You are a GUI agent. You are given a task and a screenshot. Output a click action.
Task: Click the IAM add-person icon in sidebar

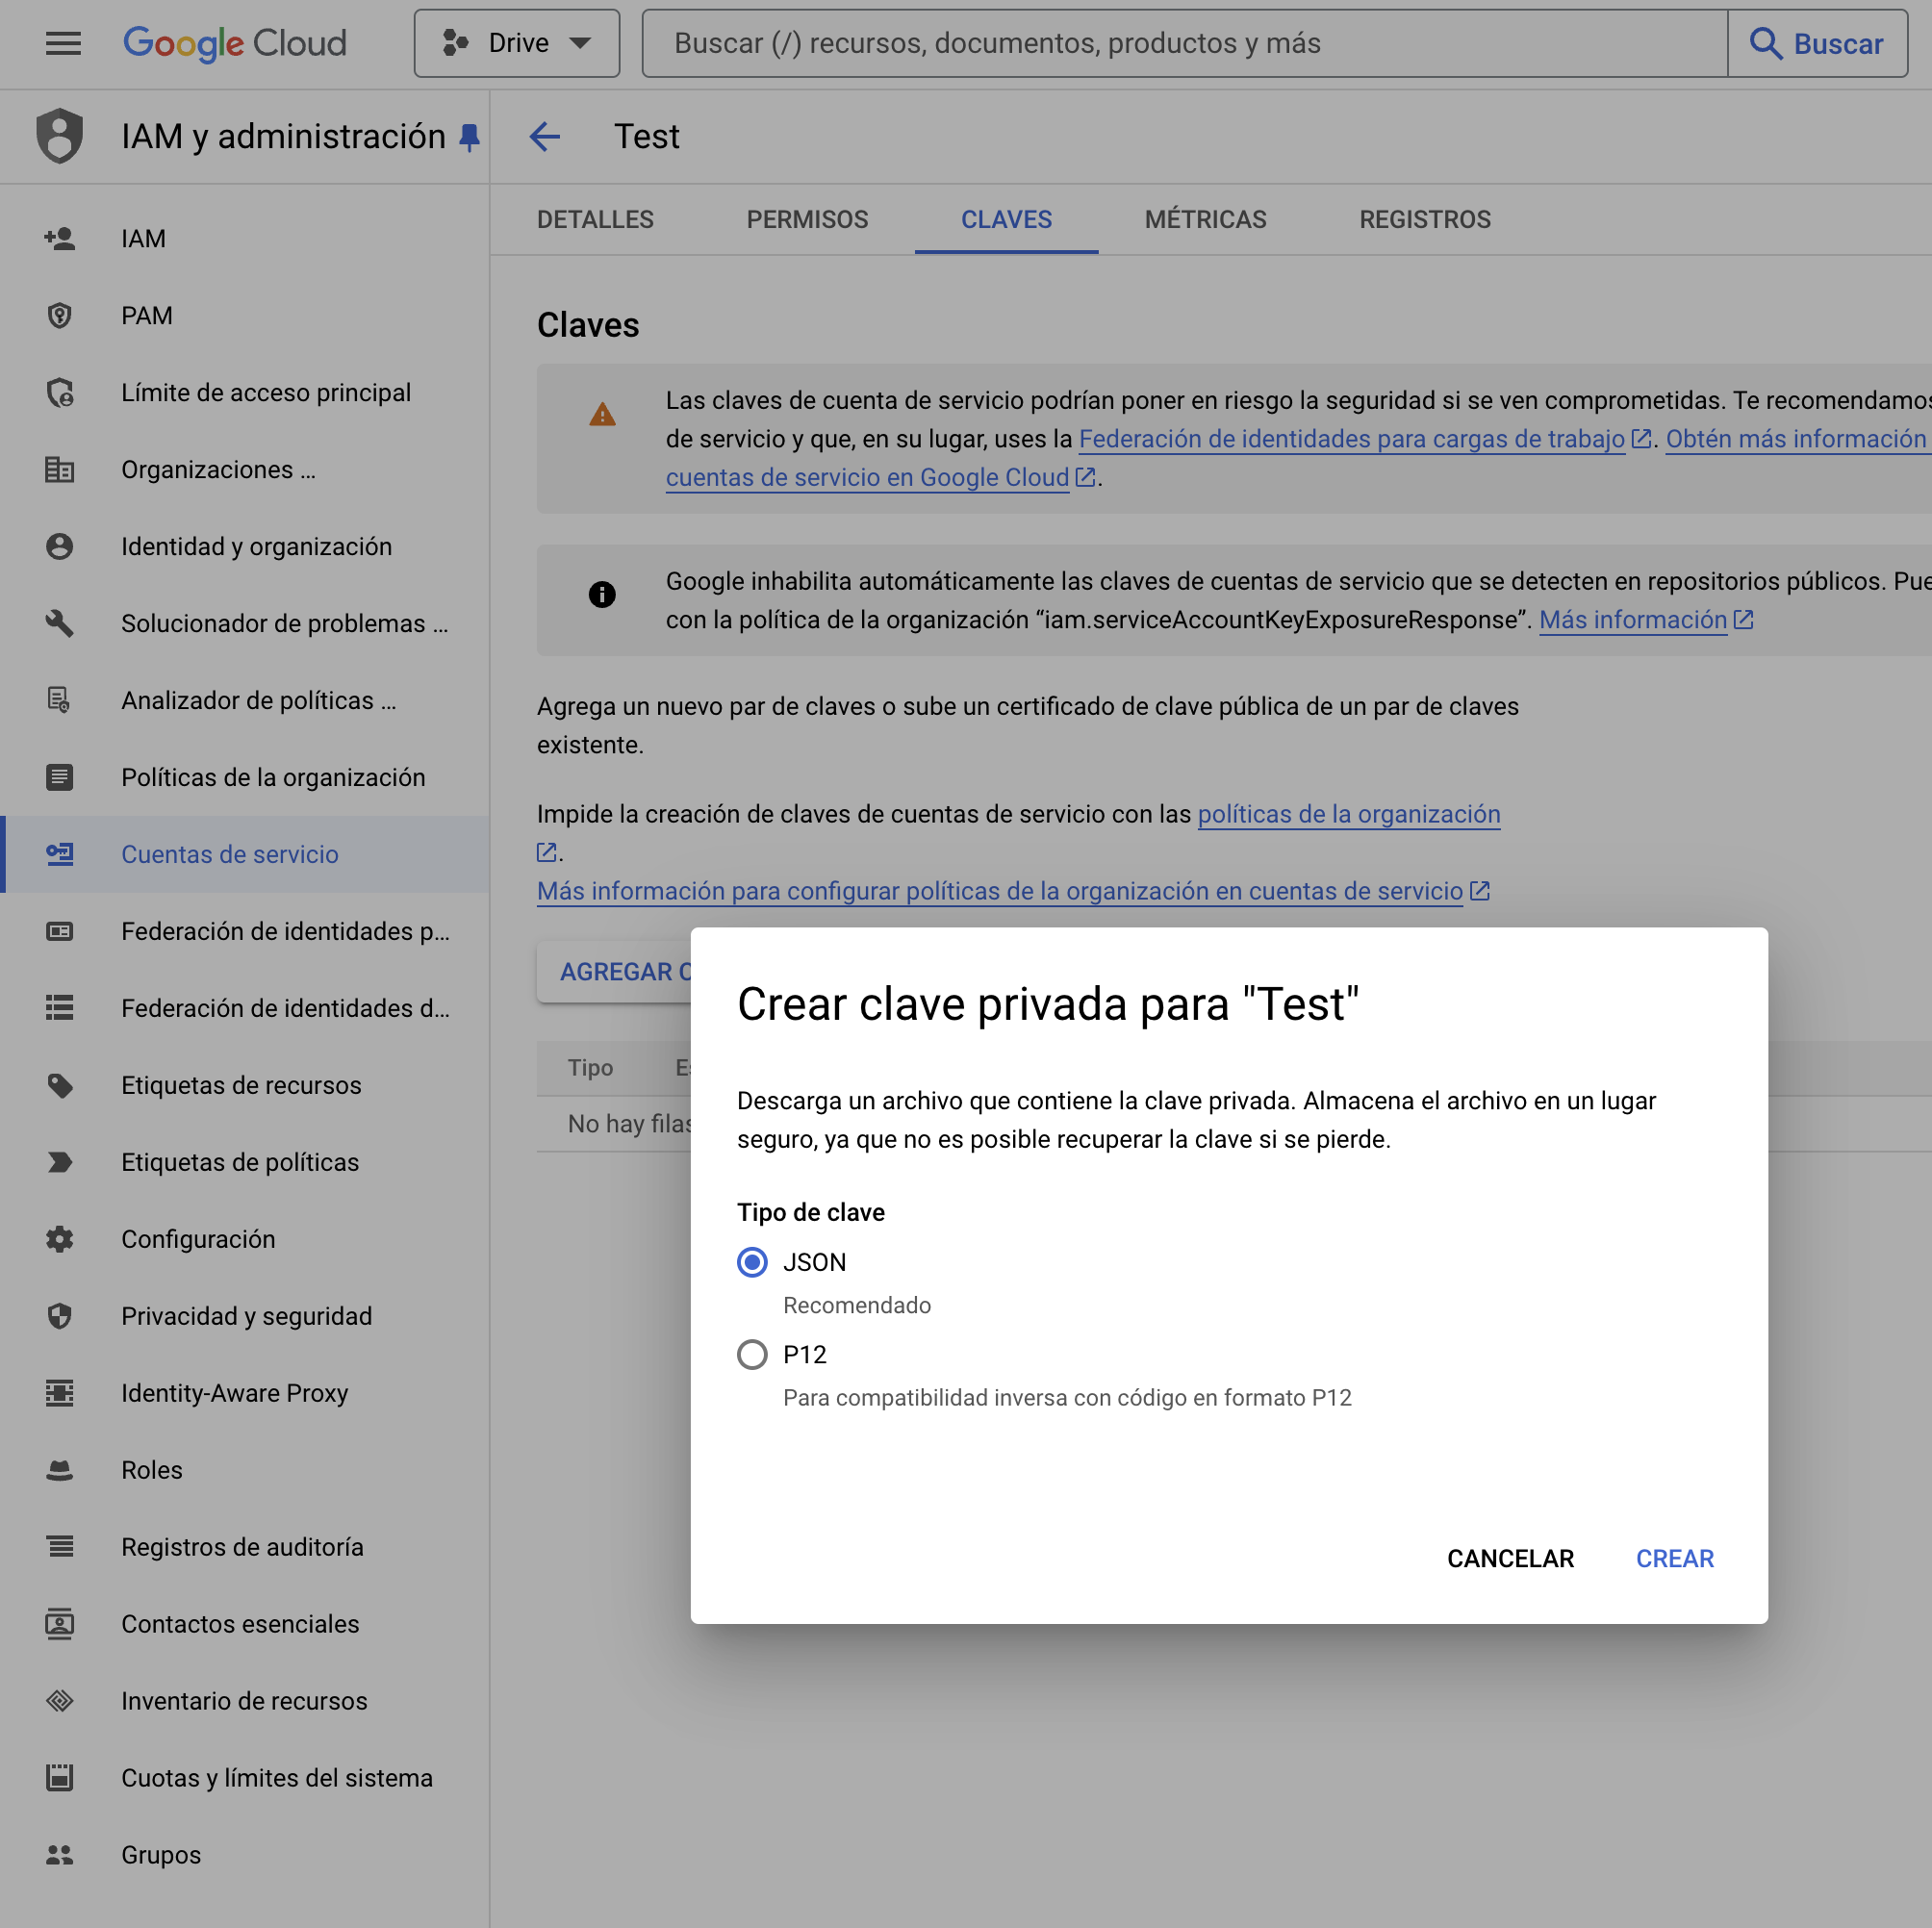[x=60, y=238]
